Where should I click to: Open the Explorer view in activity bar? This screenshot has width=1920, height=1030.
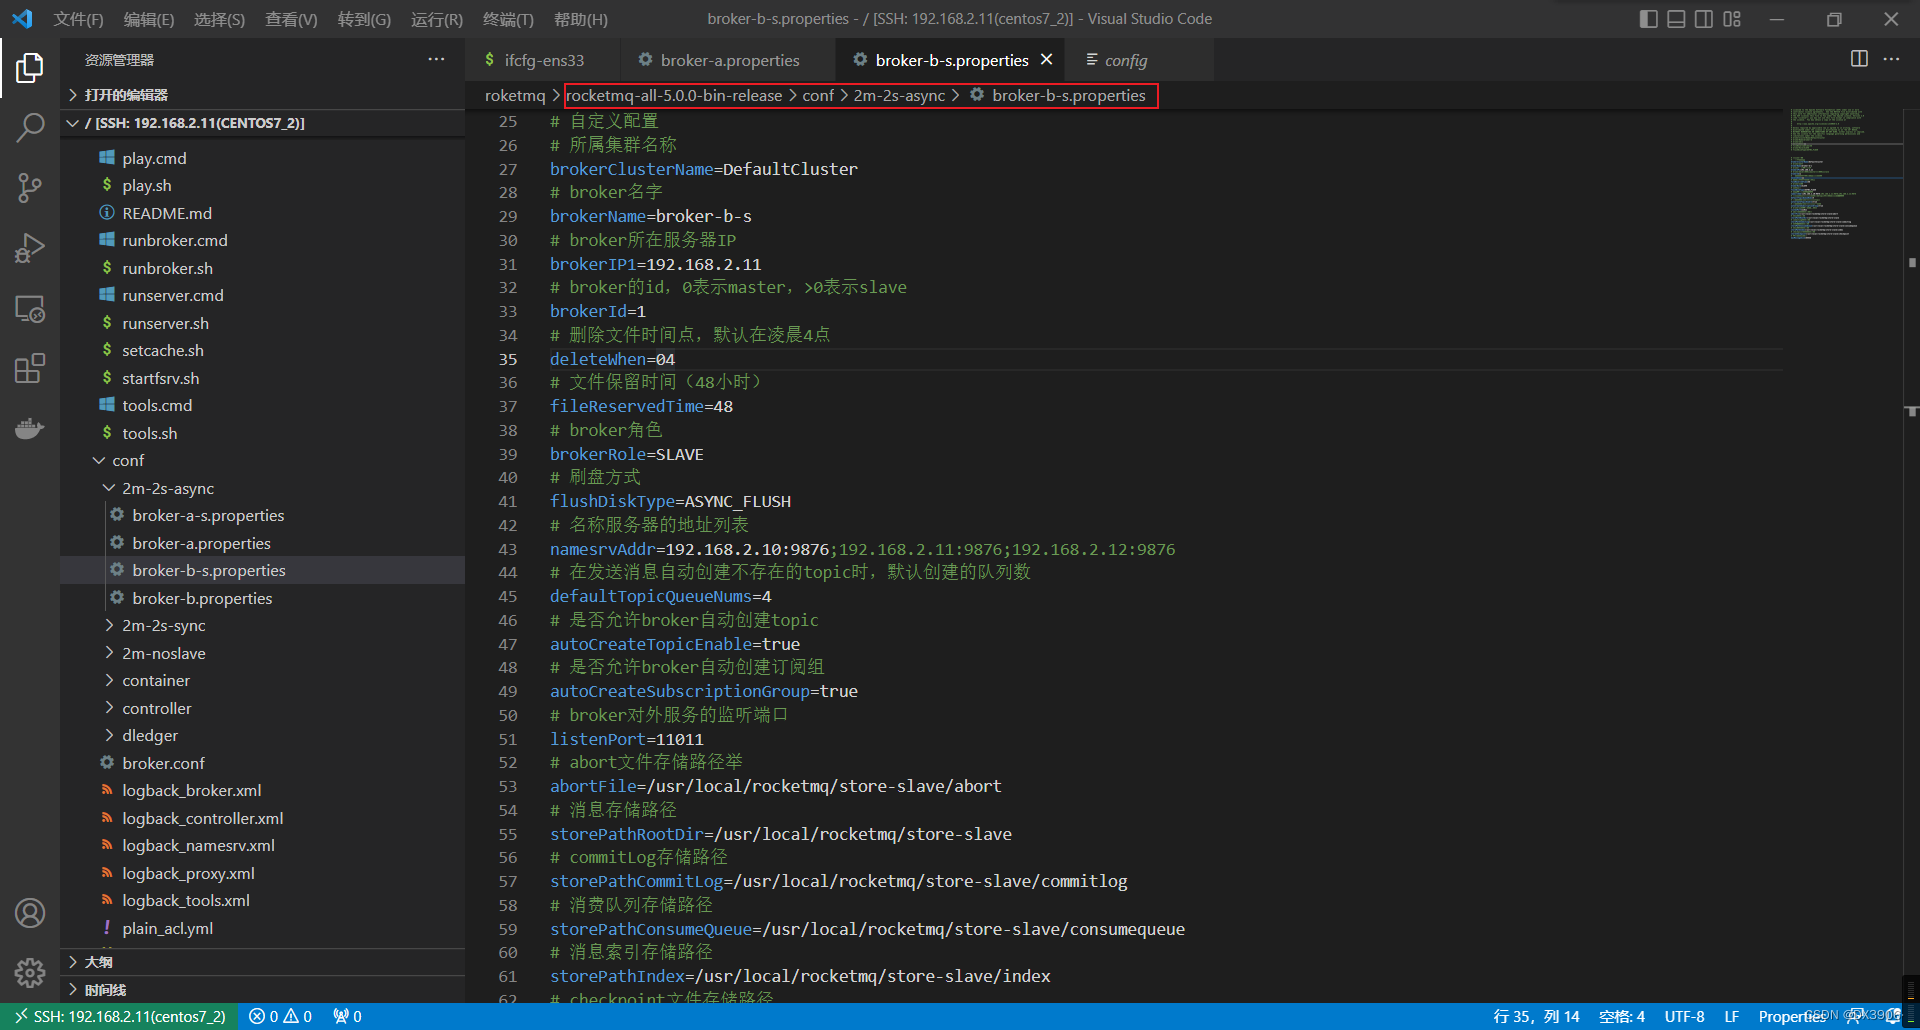pos(30,67)
